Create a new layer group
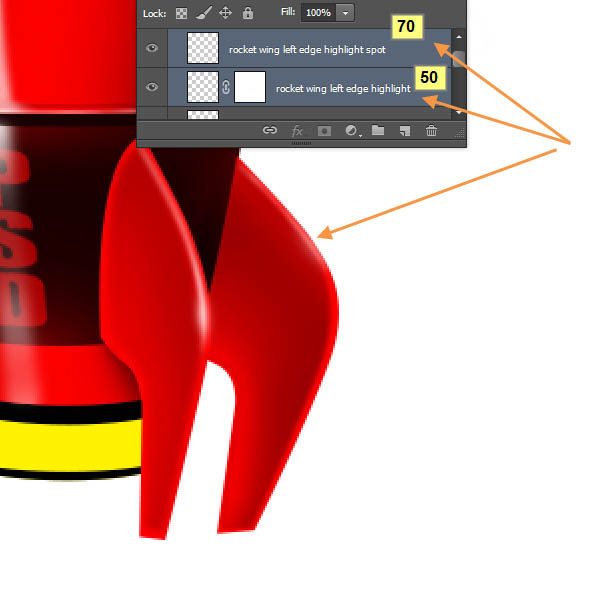Image resolution: width=600 pixels, height=600 pixels. [378, 130]
